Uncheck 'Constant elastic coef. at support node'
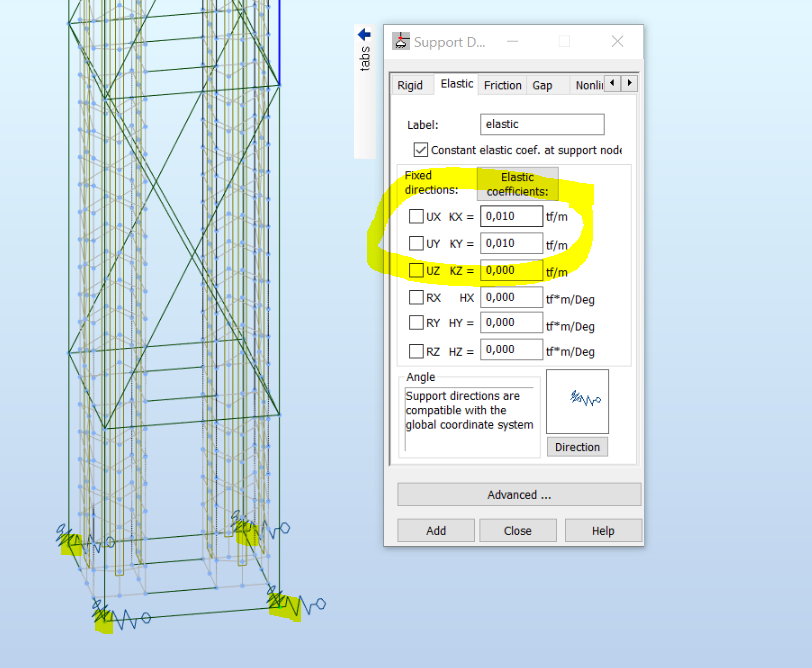 coord(421,149)
